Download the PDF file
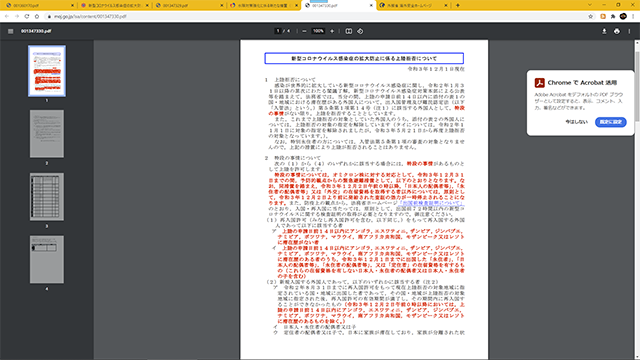 pyautogui.click(x=604, y=31)
